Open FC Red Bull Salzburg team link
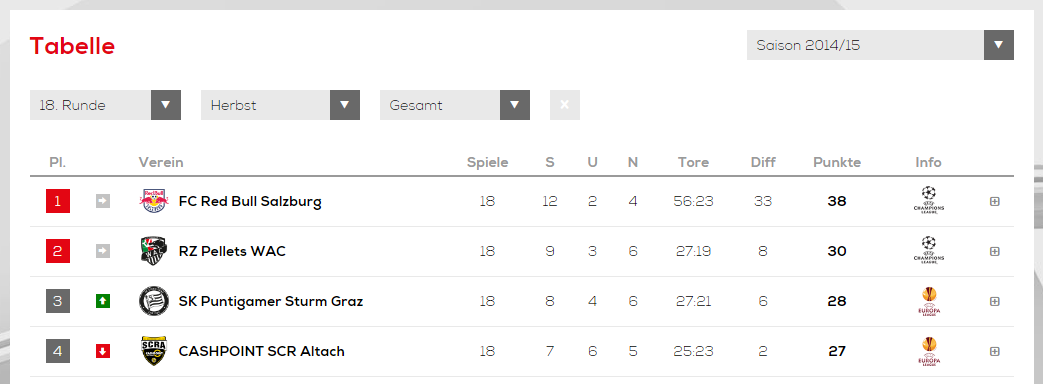The height and width of the screenshot is (384, 1043). coord(250,201)
